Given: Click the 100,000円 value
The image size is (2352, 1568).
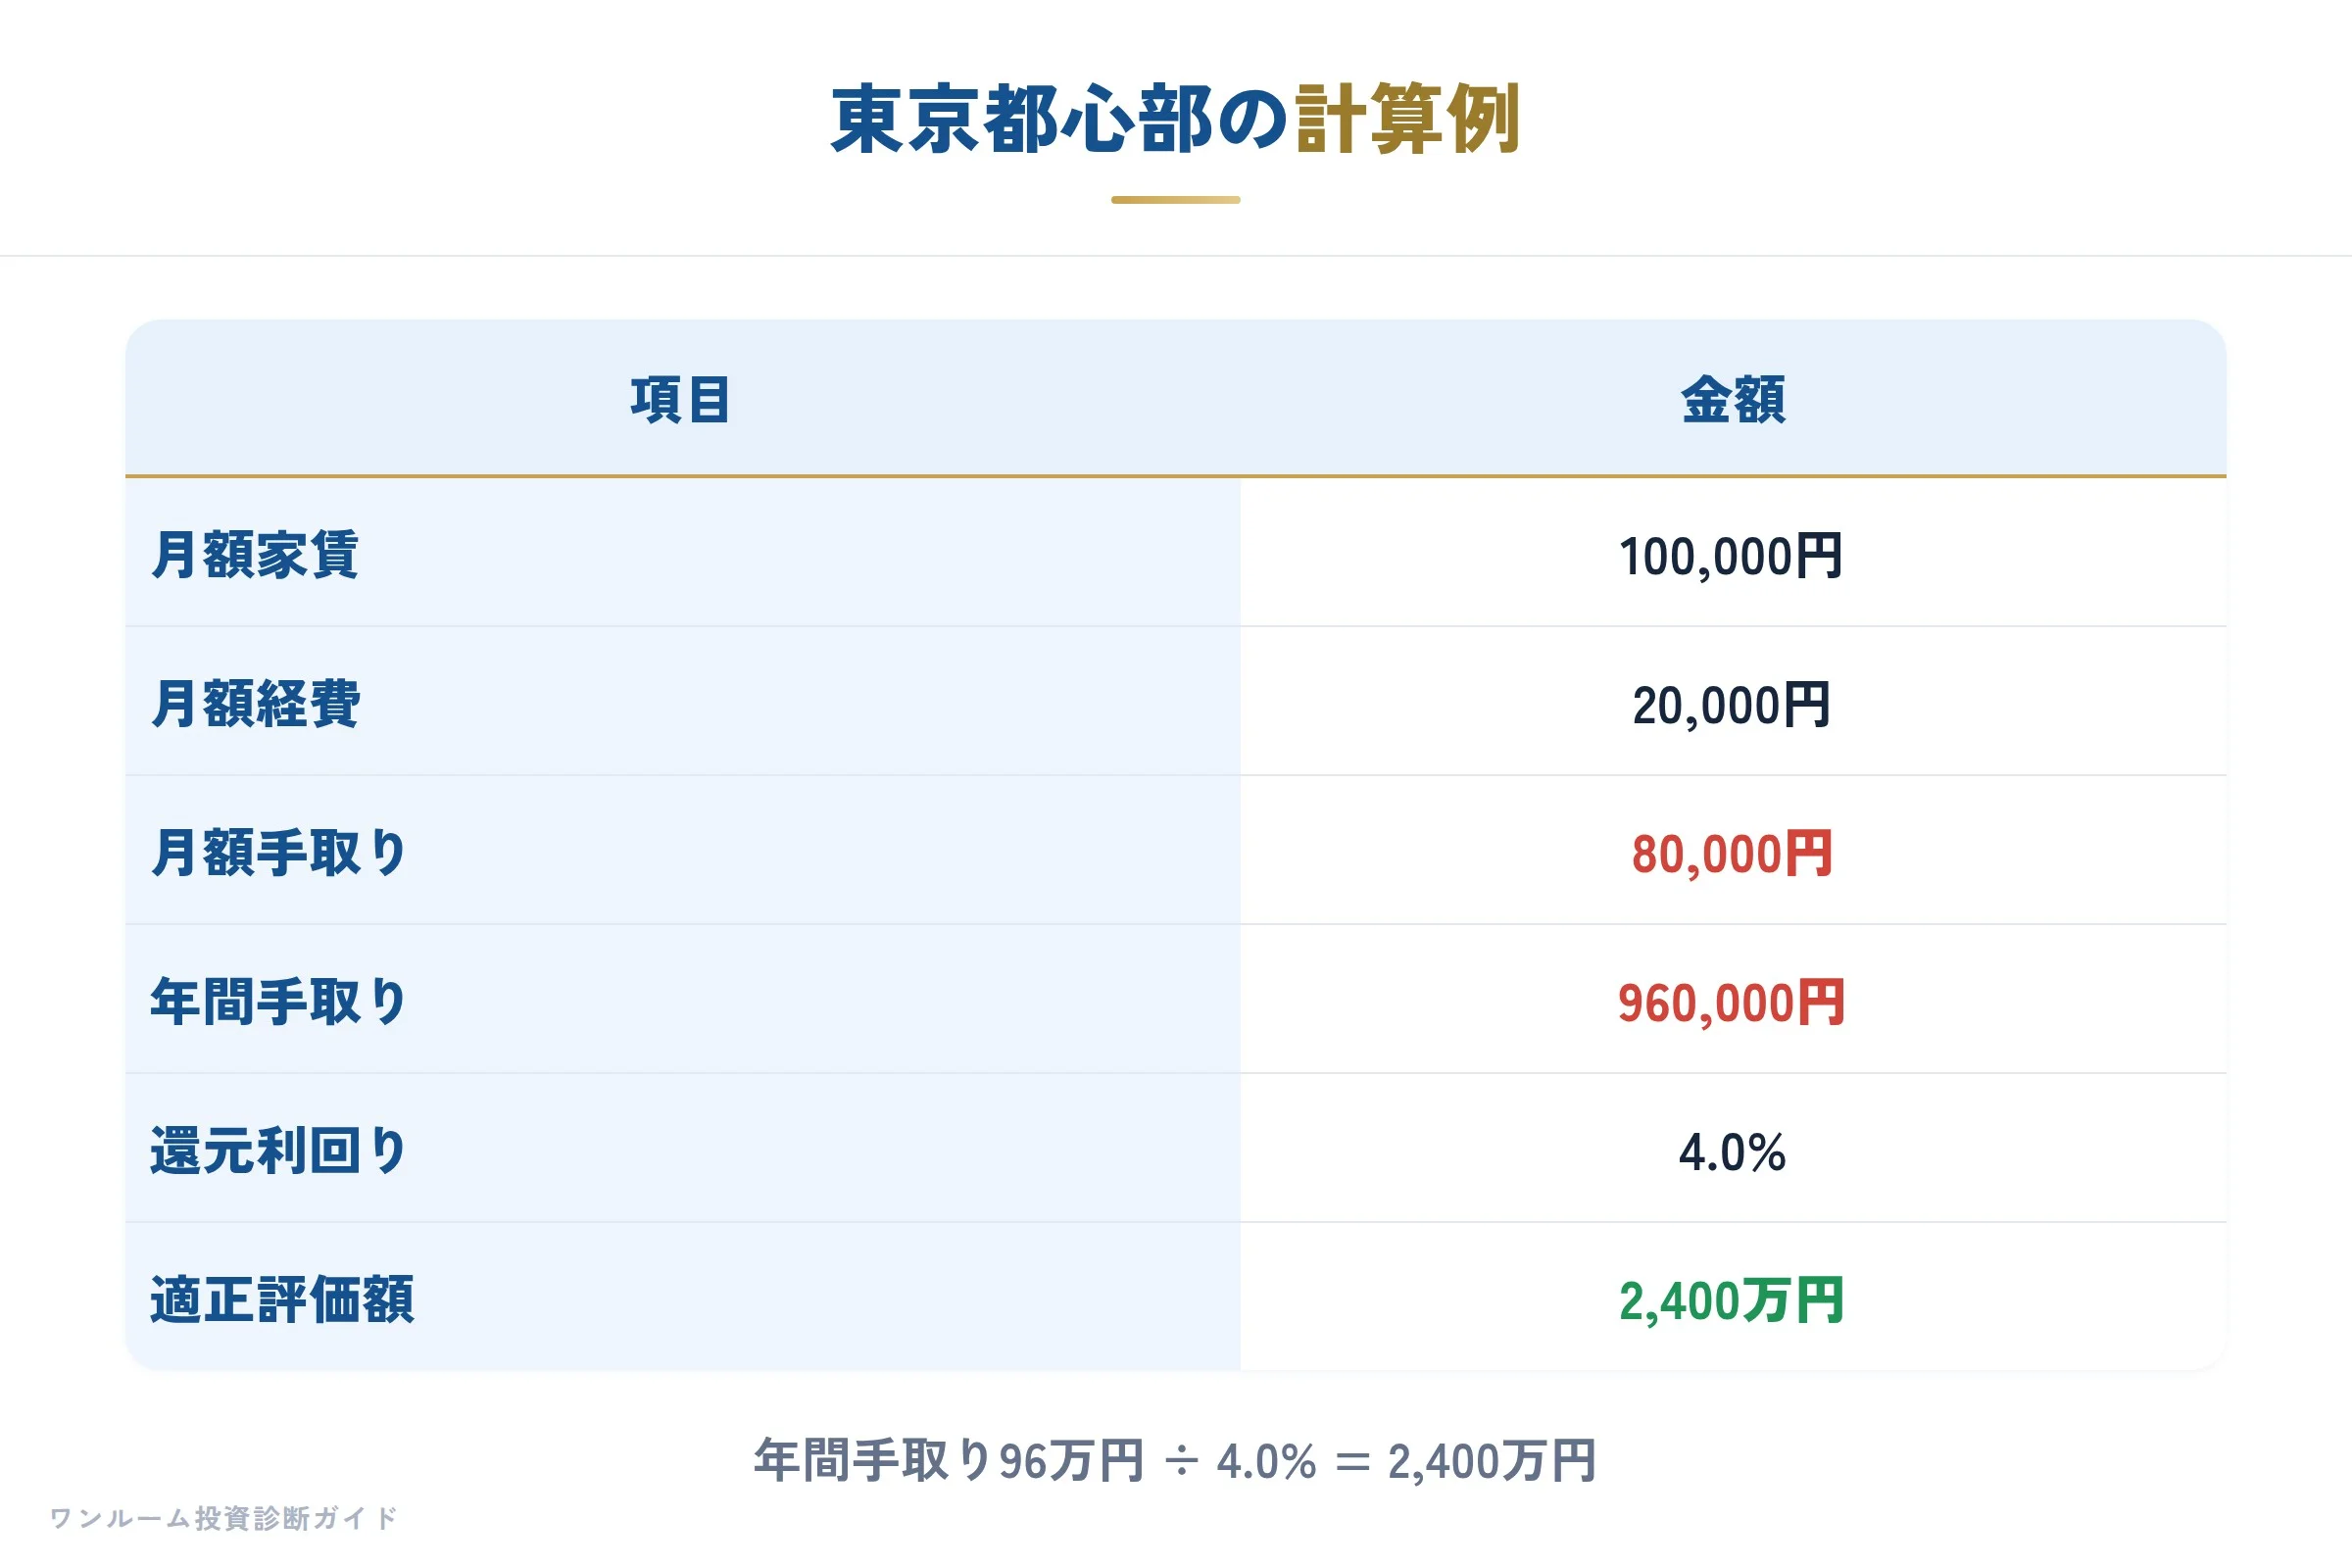Looking at the screenshot, I should click(x=1731, y=556).
